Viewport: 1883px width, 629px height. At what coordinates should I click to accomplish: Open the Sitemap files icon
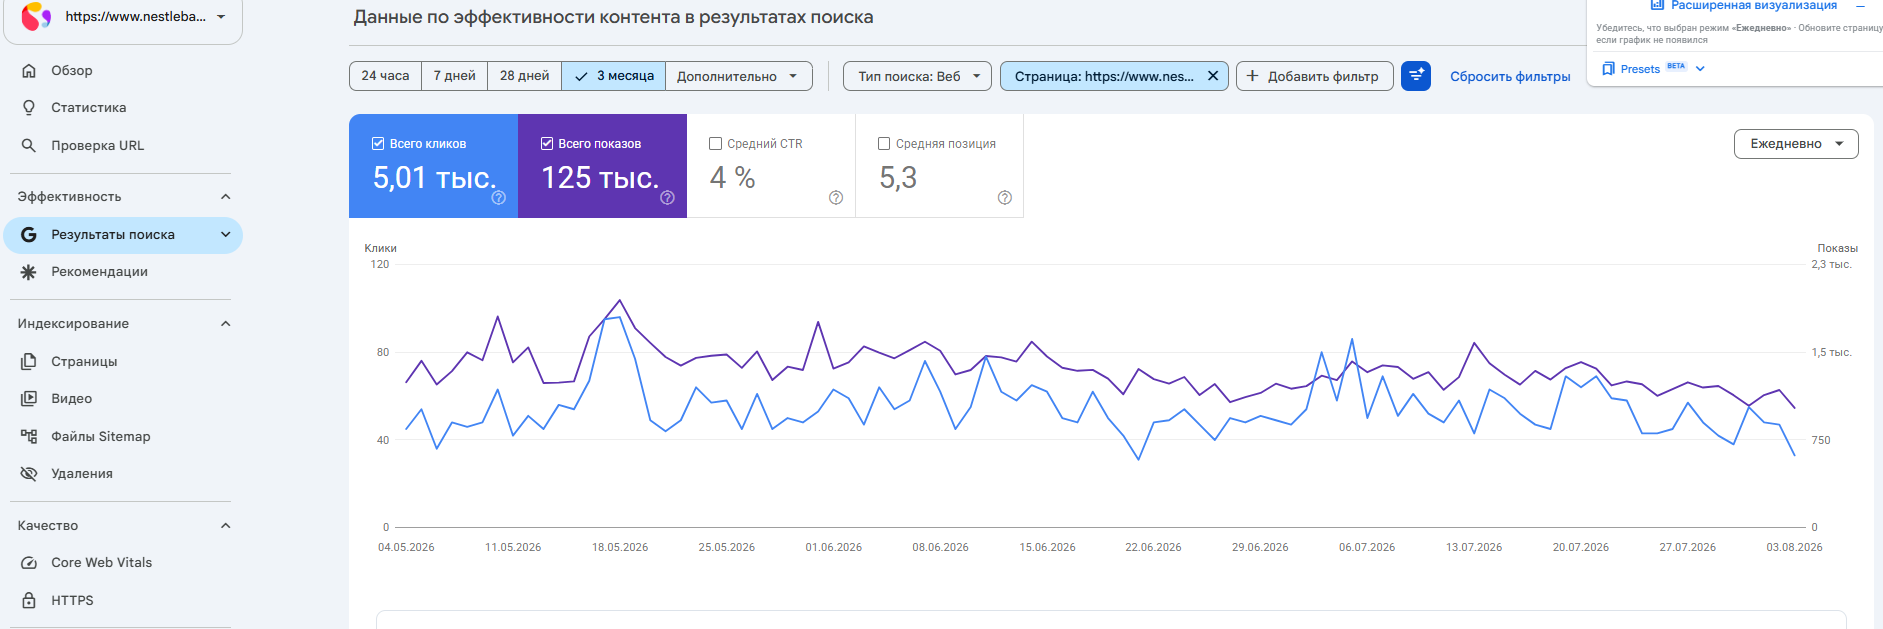[29, 437]
